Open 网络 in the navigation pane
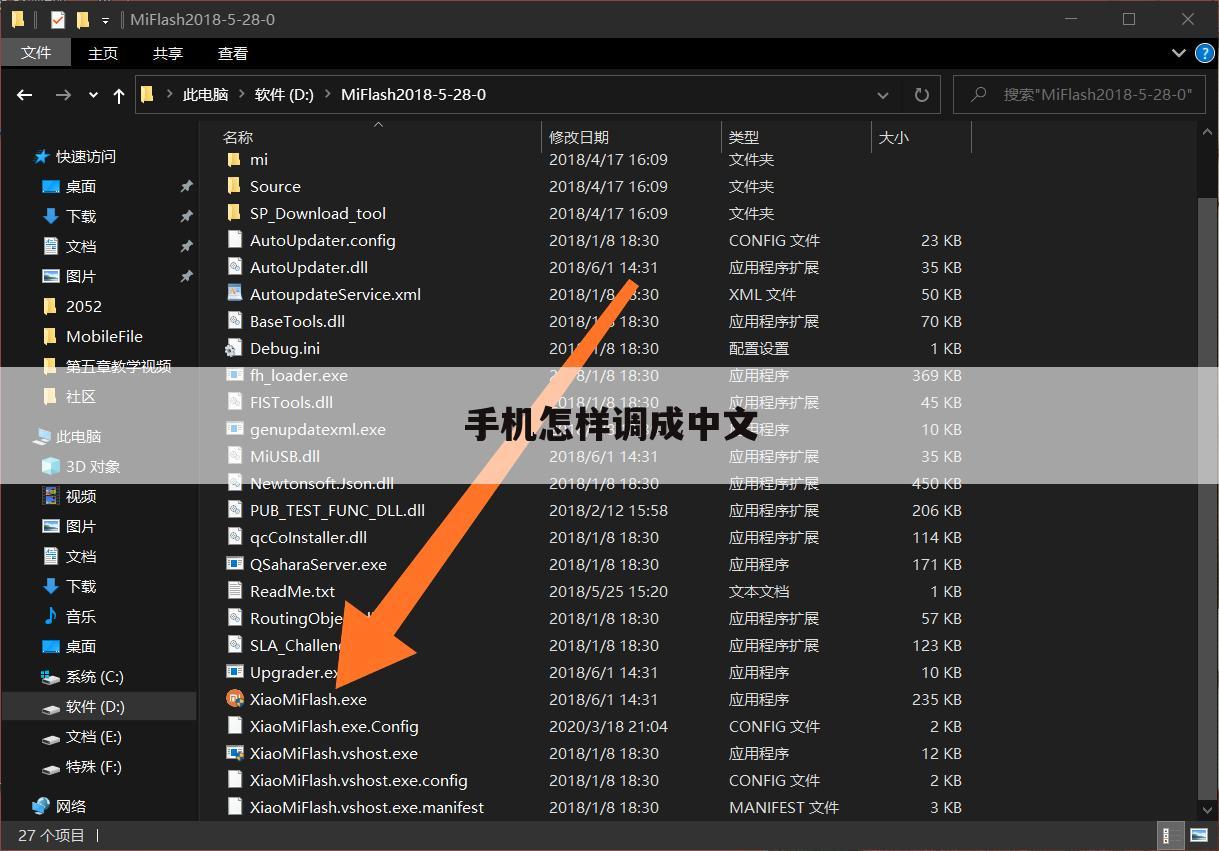Image resolution: width=1219 pixels, height=851 pixels. (71, 806)
